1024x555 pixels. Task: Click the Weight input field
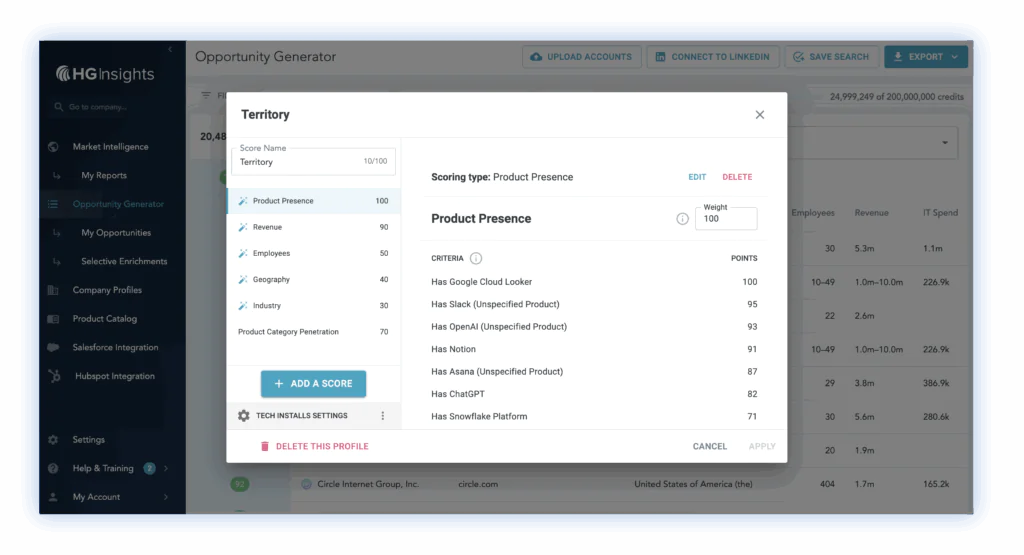tap(726, 219)
